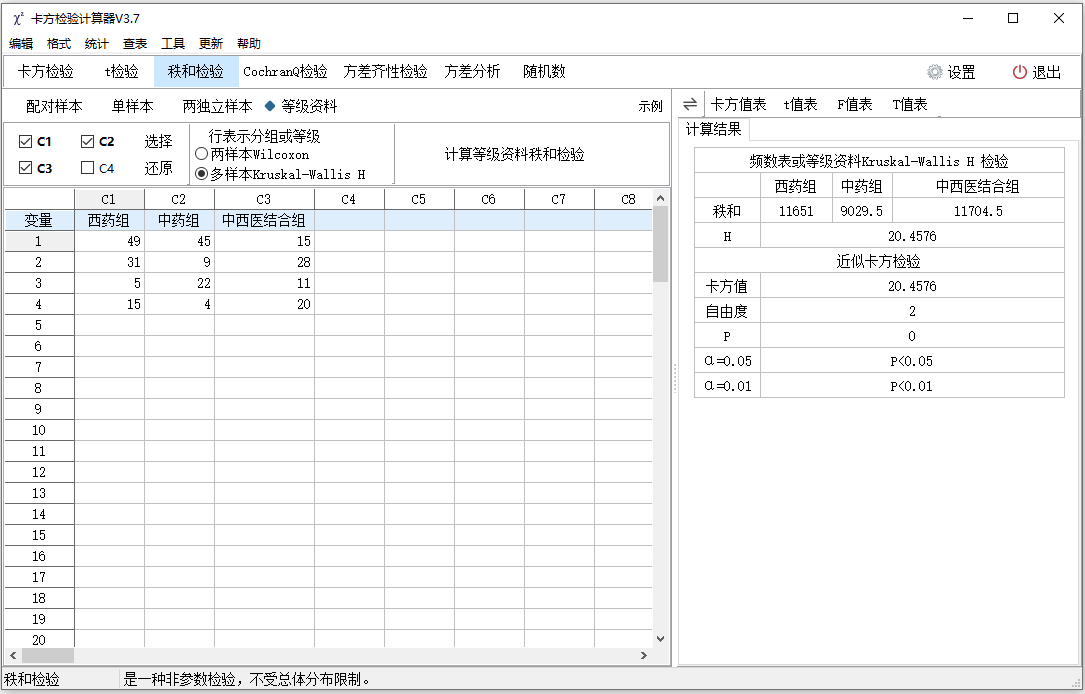This screenshot has height=694, width=1085.
Task: Click the red exit power icon
Action: pyautogui.click(x=1019, y=72)
